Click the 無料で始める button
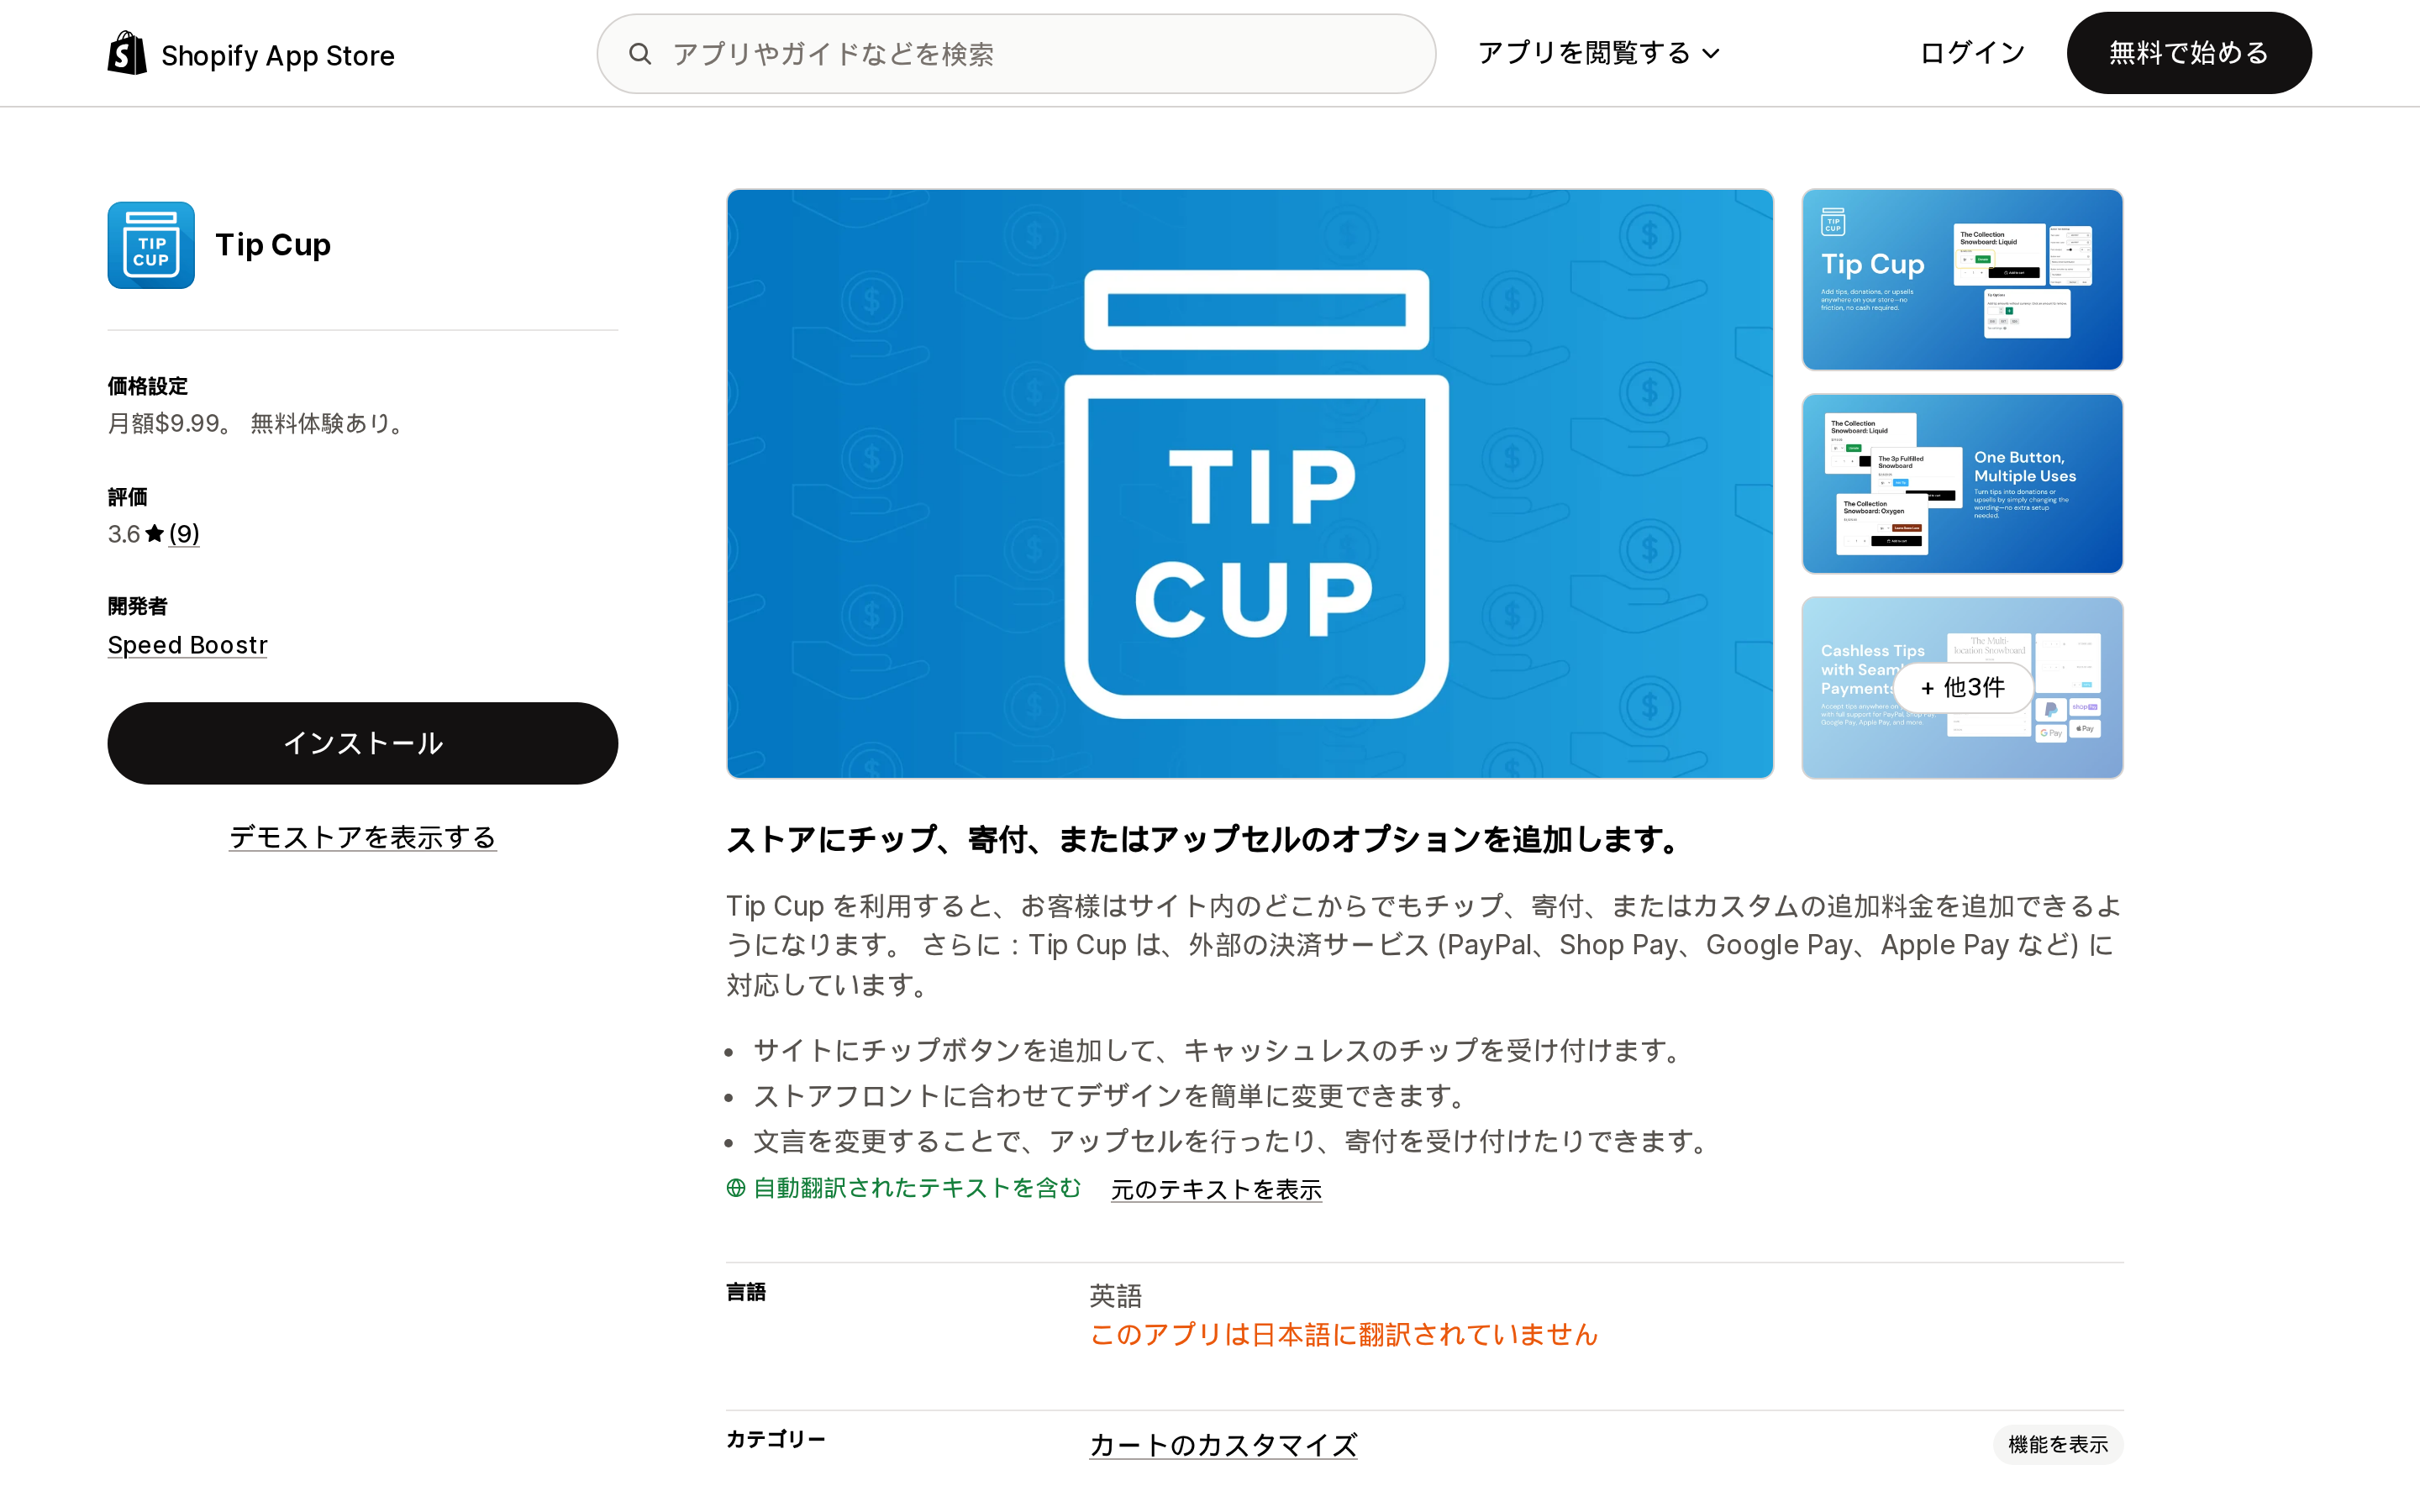Image resolution: width=2420 pixels, height=1512 pixels. pos(2189,53)
